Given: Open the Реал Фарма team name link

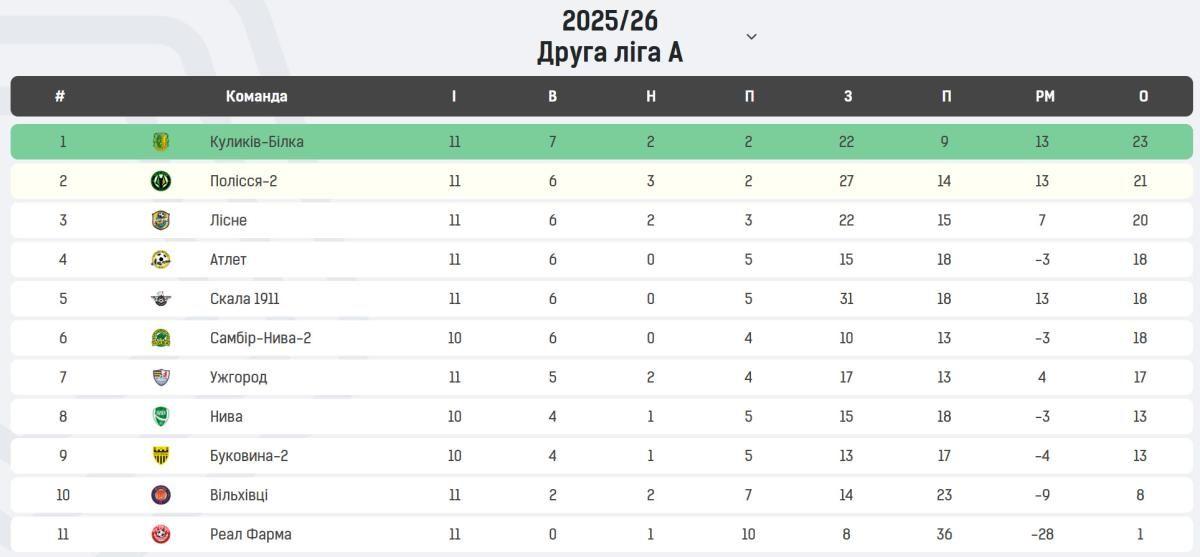Looking at the screenshot, I should click(250, 534).
